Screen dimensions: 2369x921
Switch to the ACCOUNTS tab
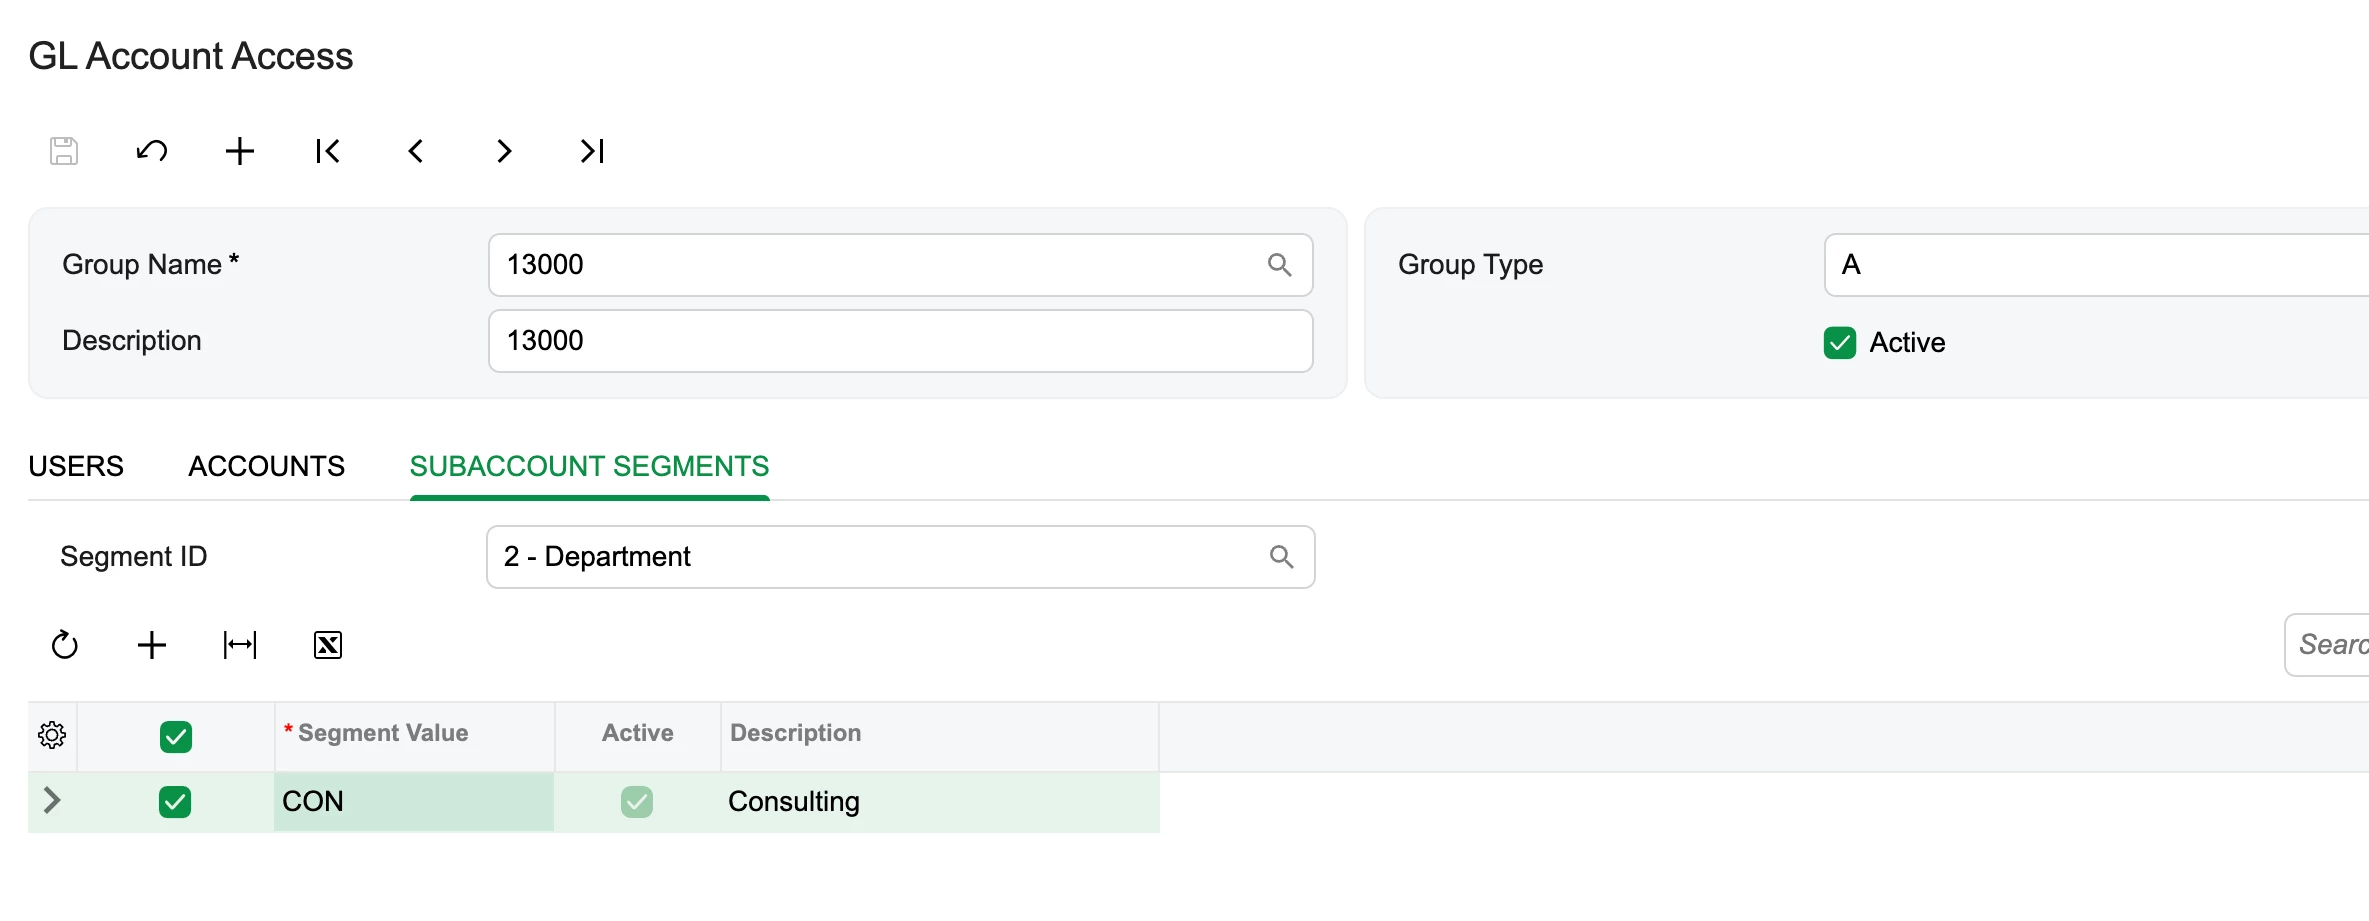click(267, 466)
